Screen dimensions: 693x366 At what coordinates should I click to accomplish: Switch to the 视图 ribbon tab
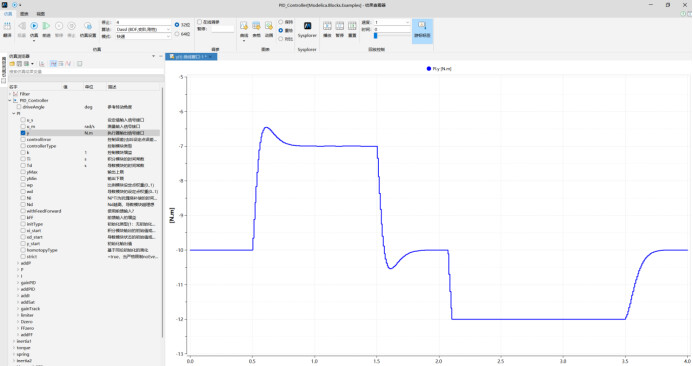coord(41,14)
